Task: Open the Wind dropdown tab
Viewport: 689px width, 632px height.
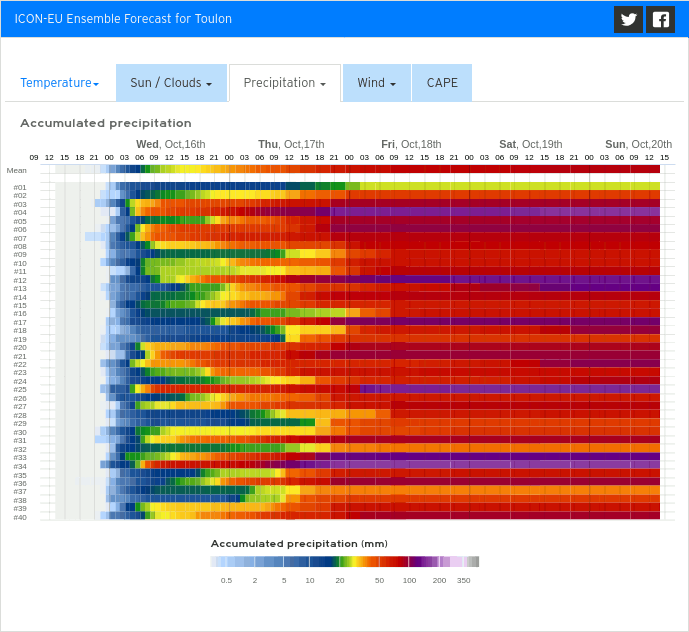Action: (377, 83)
